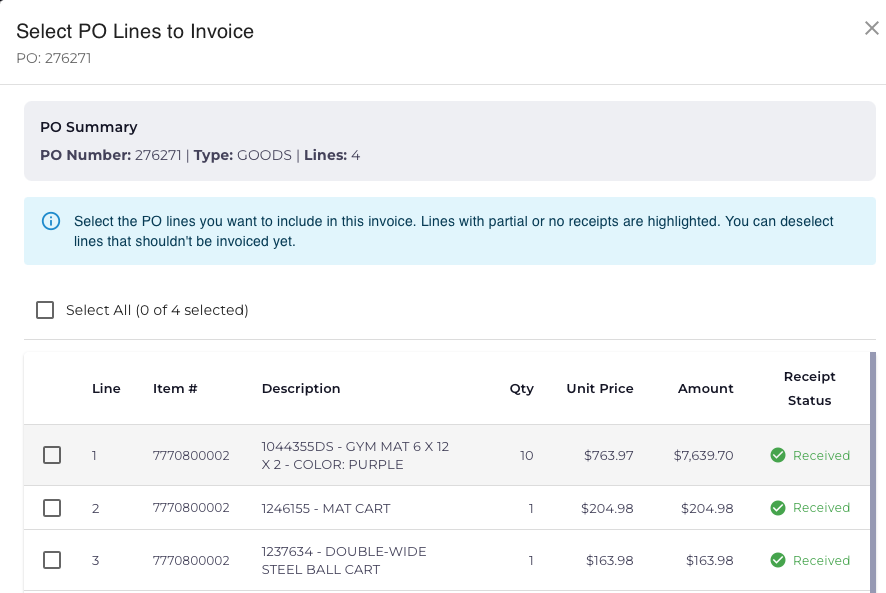Click the blue info icon in banner
This screenshot has width=886, height=593.
click(51, 221)
